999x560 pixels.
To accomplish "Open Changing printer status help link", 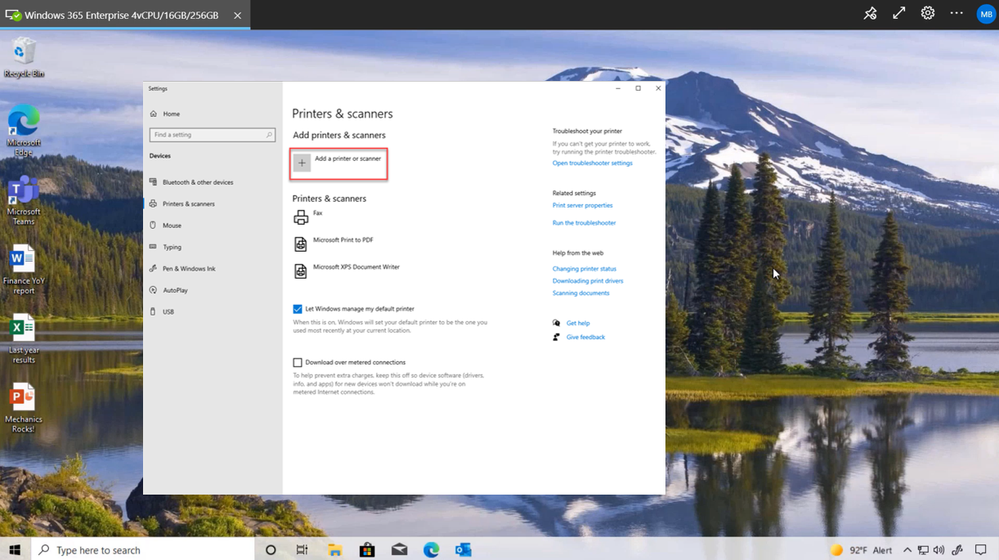I will point(584,269).
